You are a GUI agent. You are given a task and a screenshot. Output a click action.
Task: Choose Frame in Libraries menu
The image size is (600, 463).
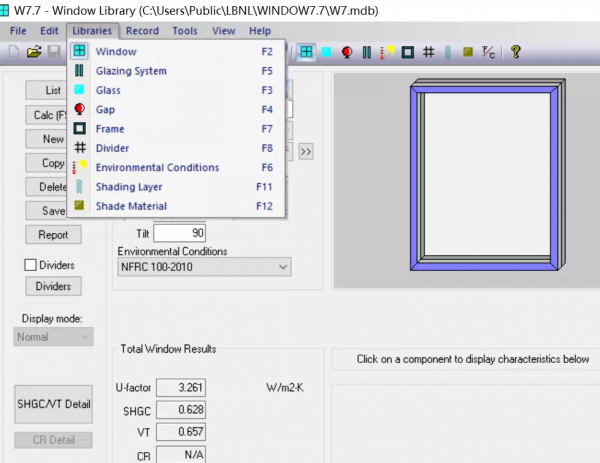(x=176, y=129)
